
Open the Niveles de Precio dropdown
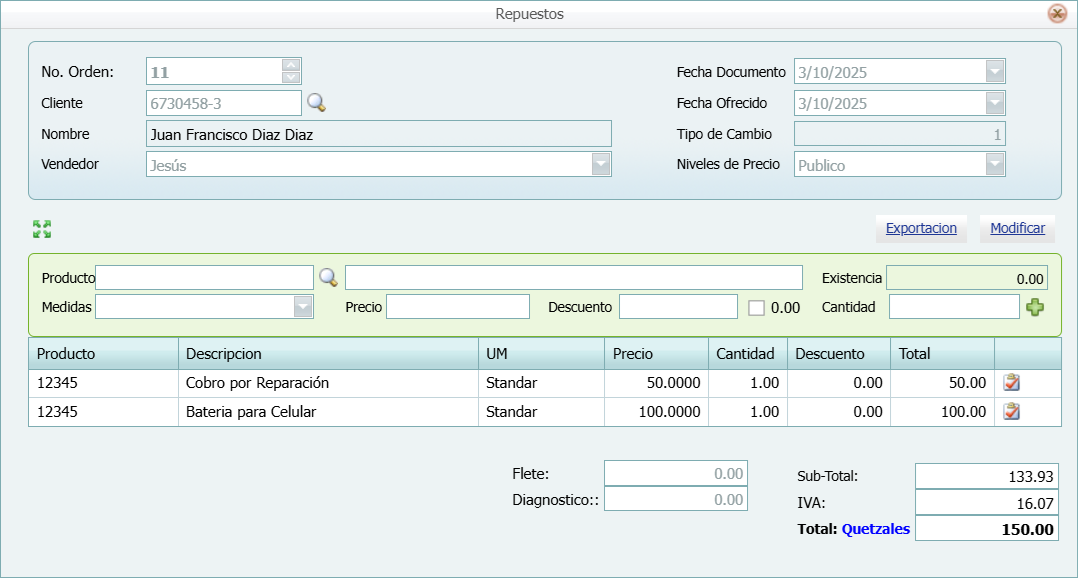996,163
